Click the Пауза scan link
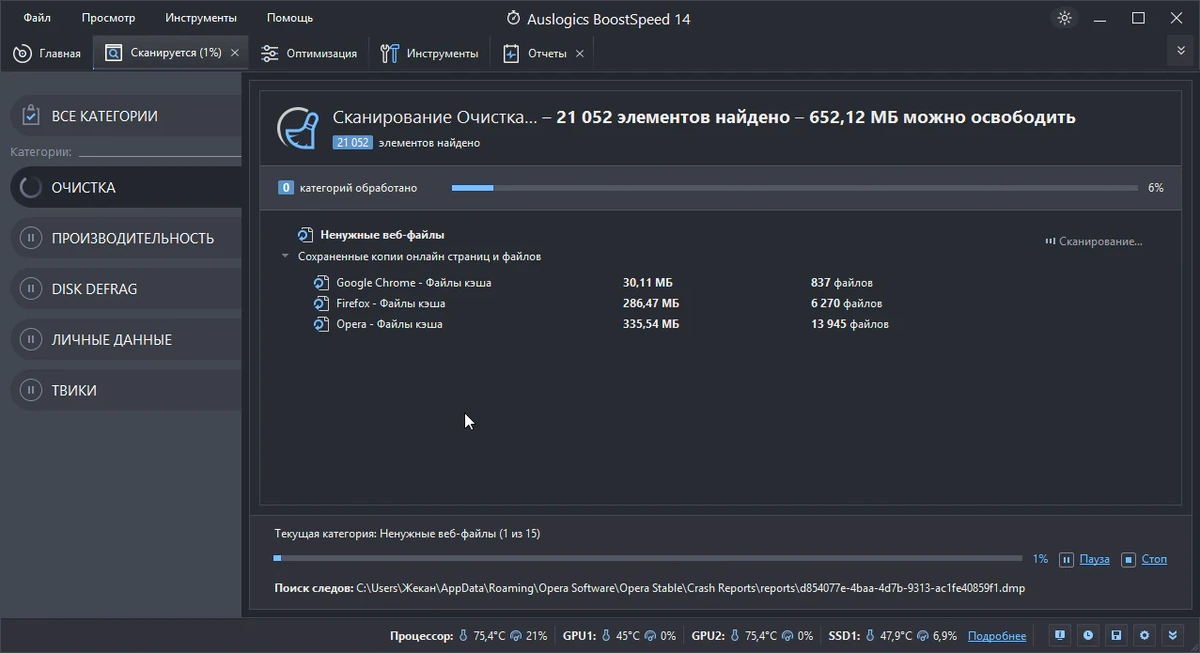The image size is (1200, 653). [x=1094, y=559]
